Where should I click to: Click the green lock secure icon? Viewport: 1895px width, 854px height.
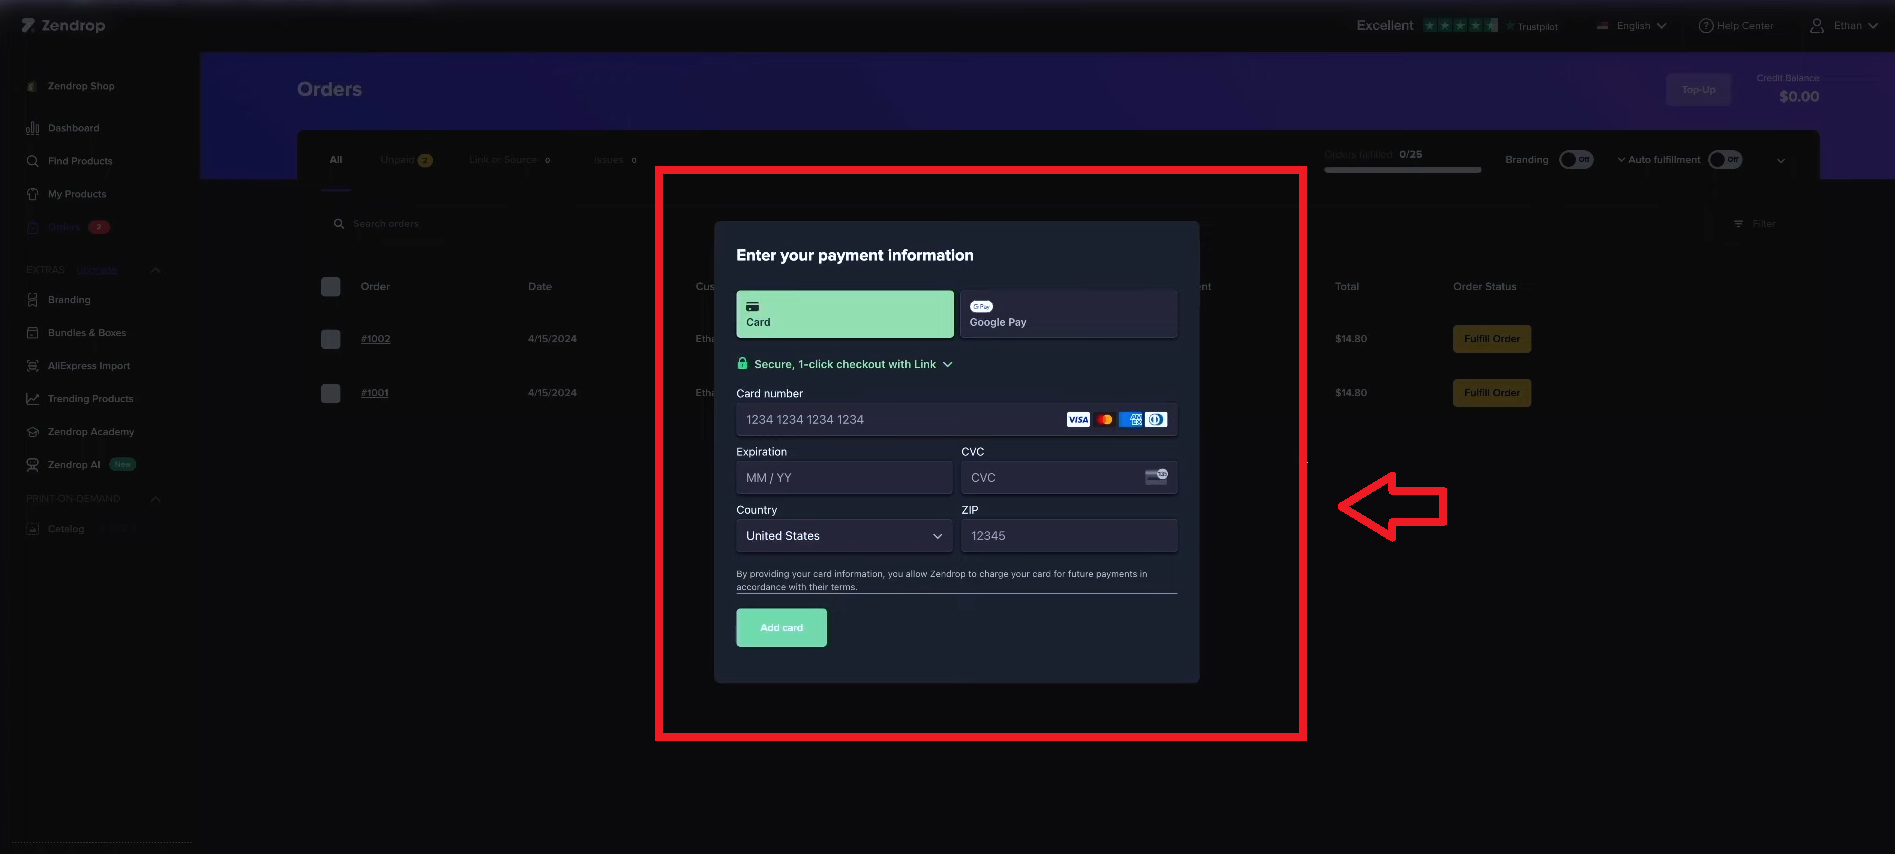point(742,364)
